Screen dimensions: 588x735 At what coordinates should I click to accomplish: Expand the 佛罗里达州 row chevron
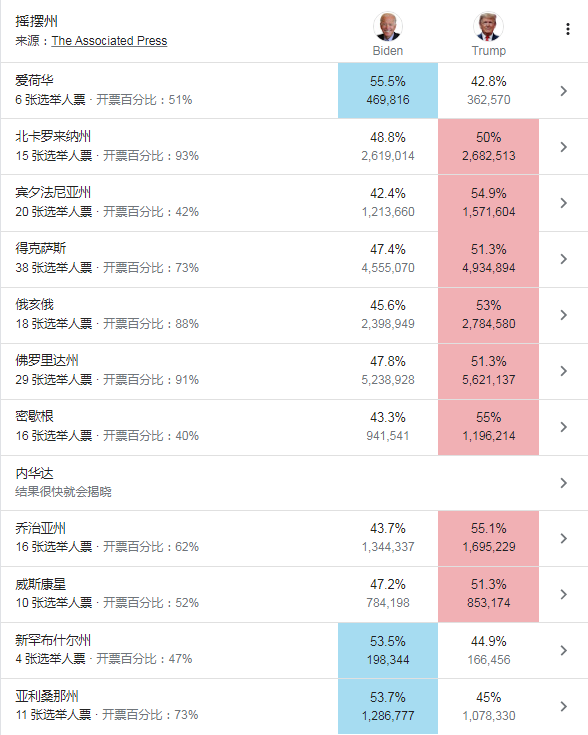[x=564, y=371]
